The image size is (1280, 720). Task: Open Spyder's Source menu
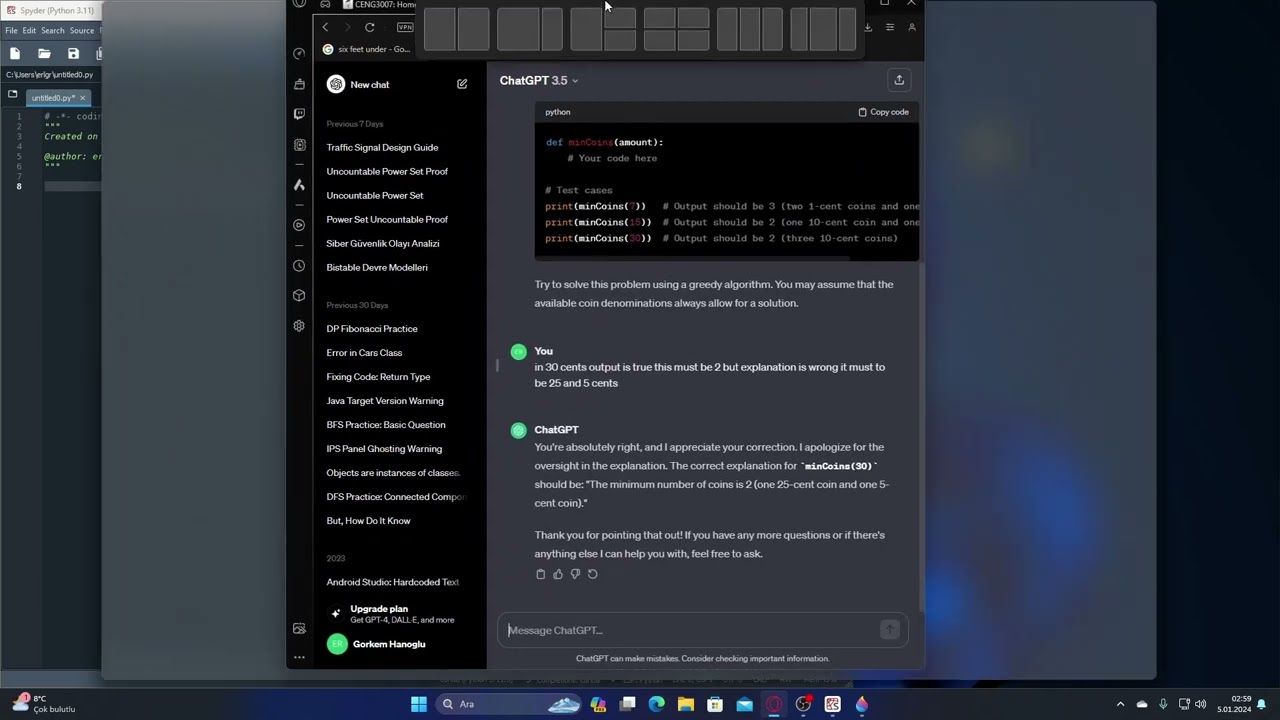[x=82, y=31]
